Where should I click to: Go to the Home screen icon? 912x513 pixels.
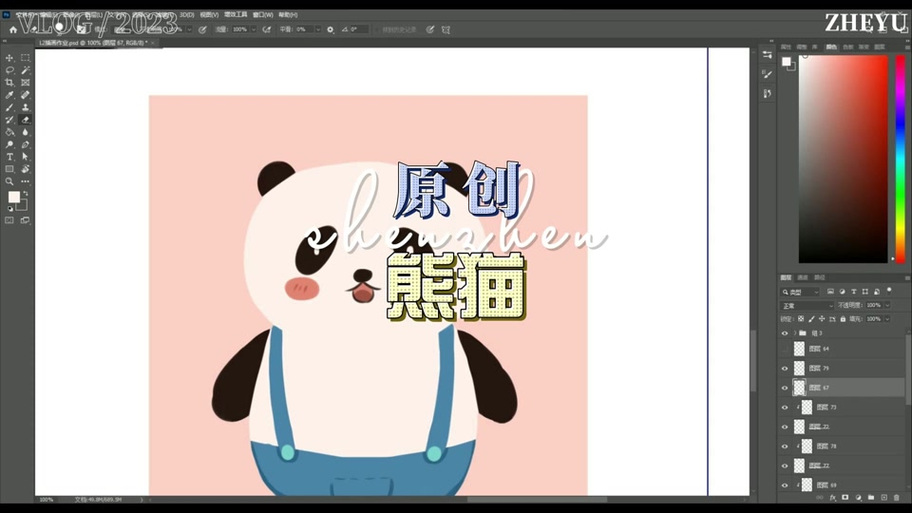click(13, 30)
